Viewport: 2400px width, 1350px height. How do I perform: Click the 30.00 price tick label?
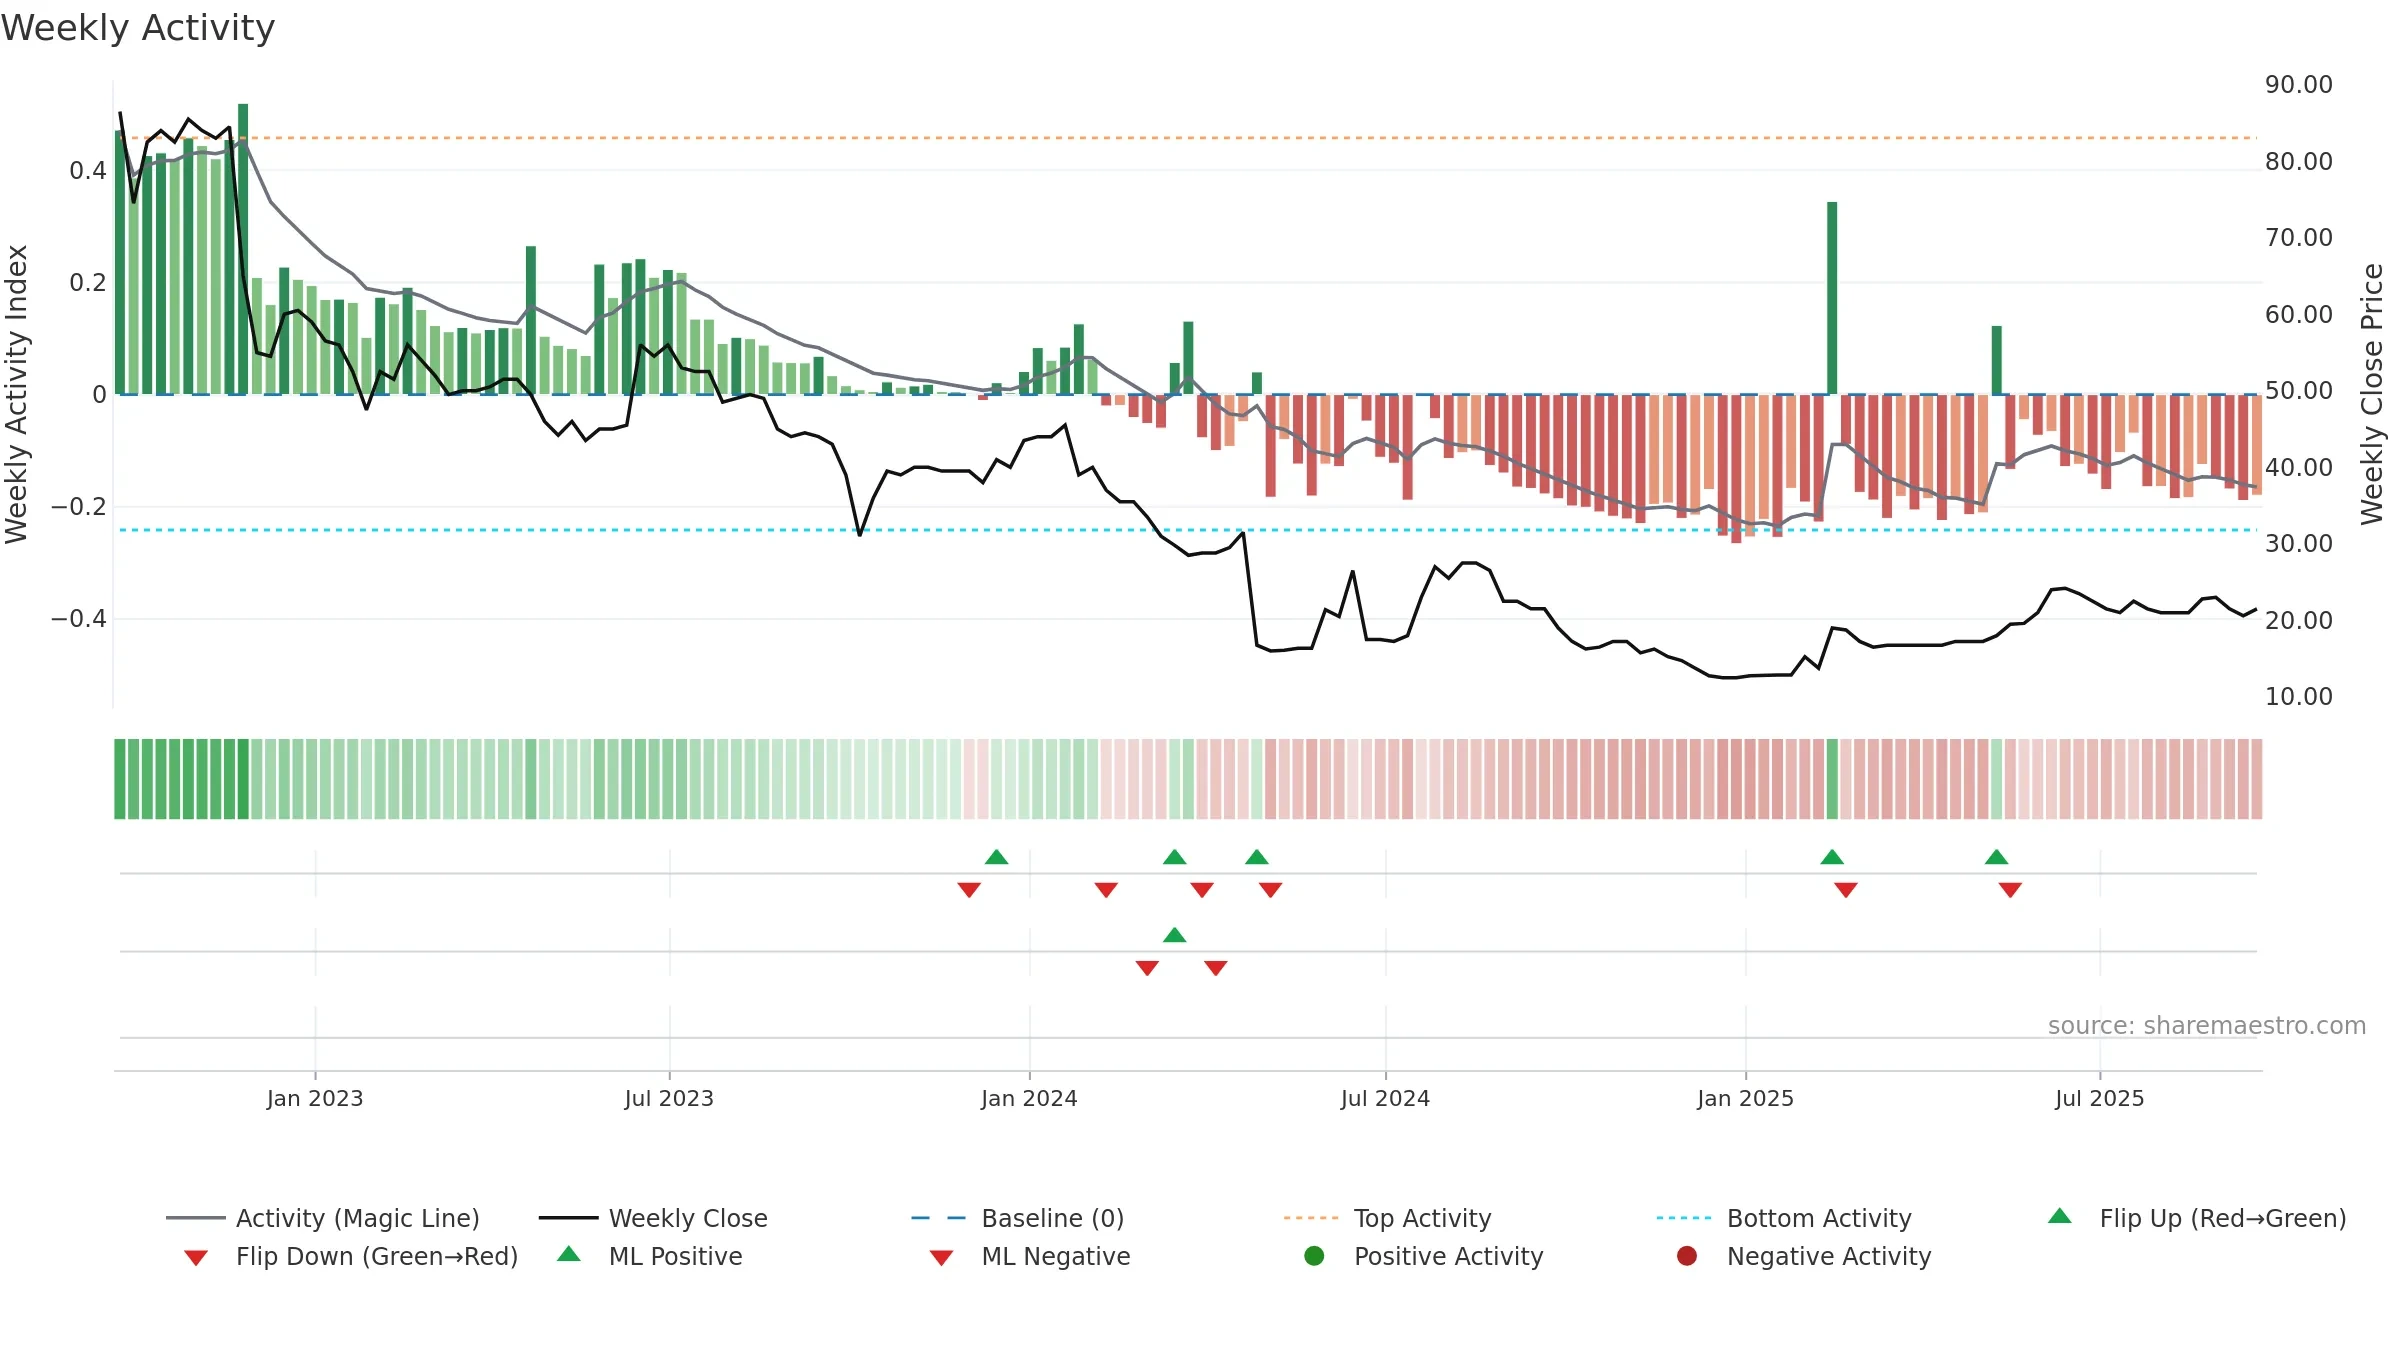point(2299,544)
